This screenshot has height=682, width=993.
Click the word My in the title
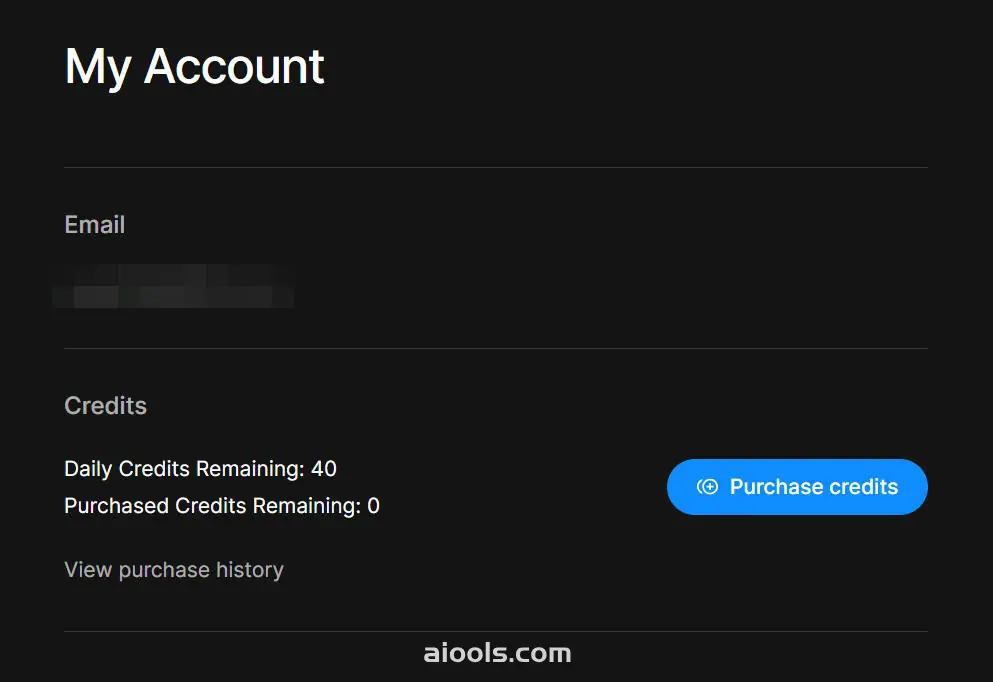(98, 67)
